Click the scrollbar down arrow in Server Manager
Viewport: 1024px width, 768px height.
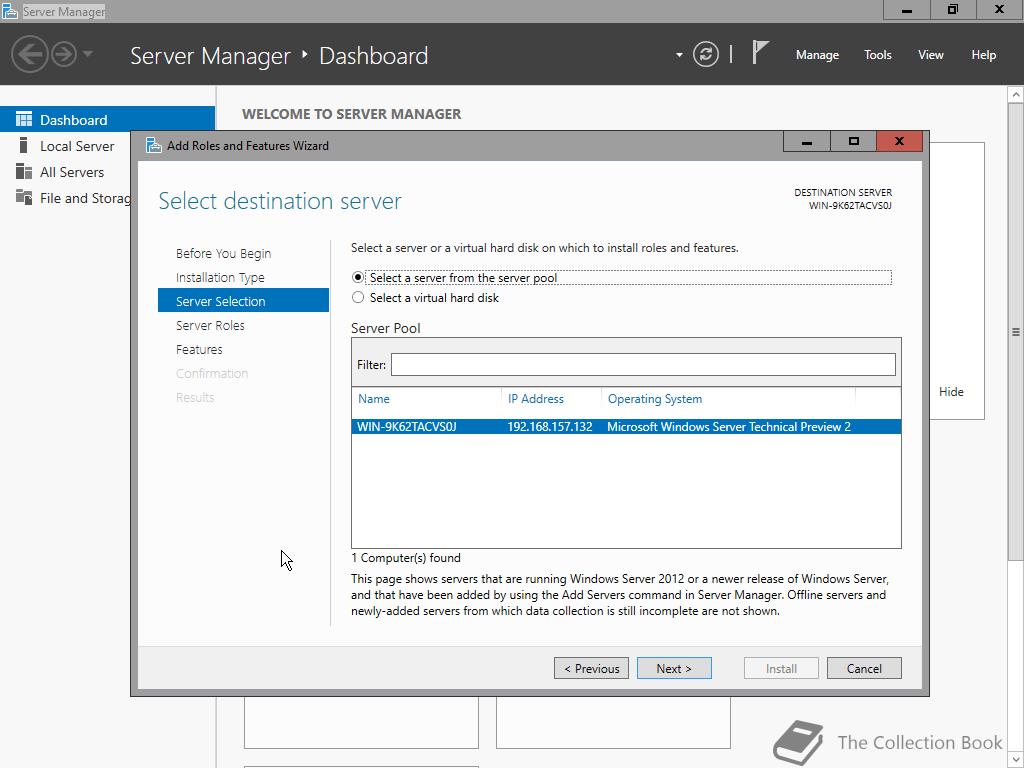tap(1016, 760)
